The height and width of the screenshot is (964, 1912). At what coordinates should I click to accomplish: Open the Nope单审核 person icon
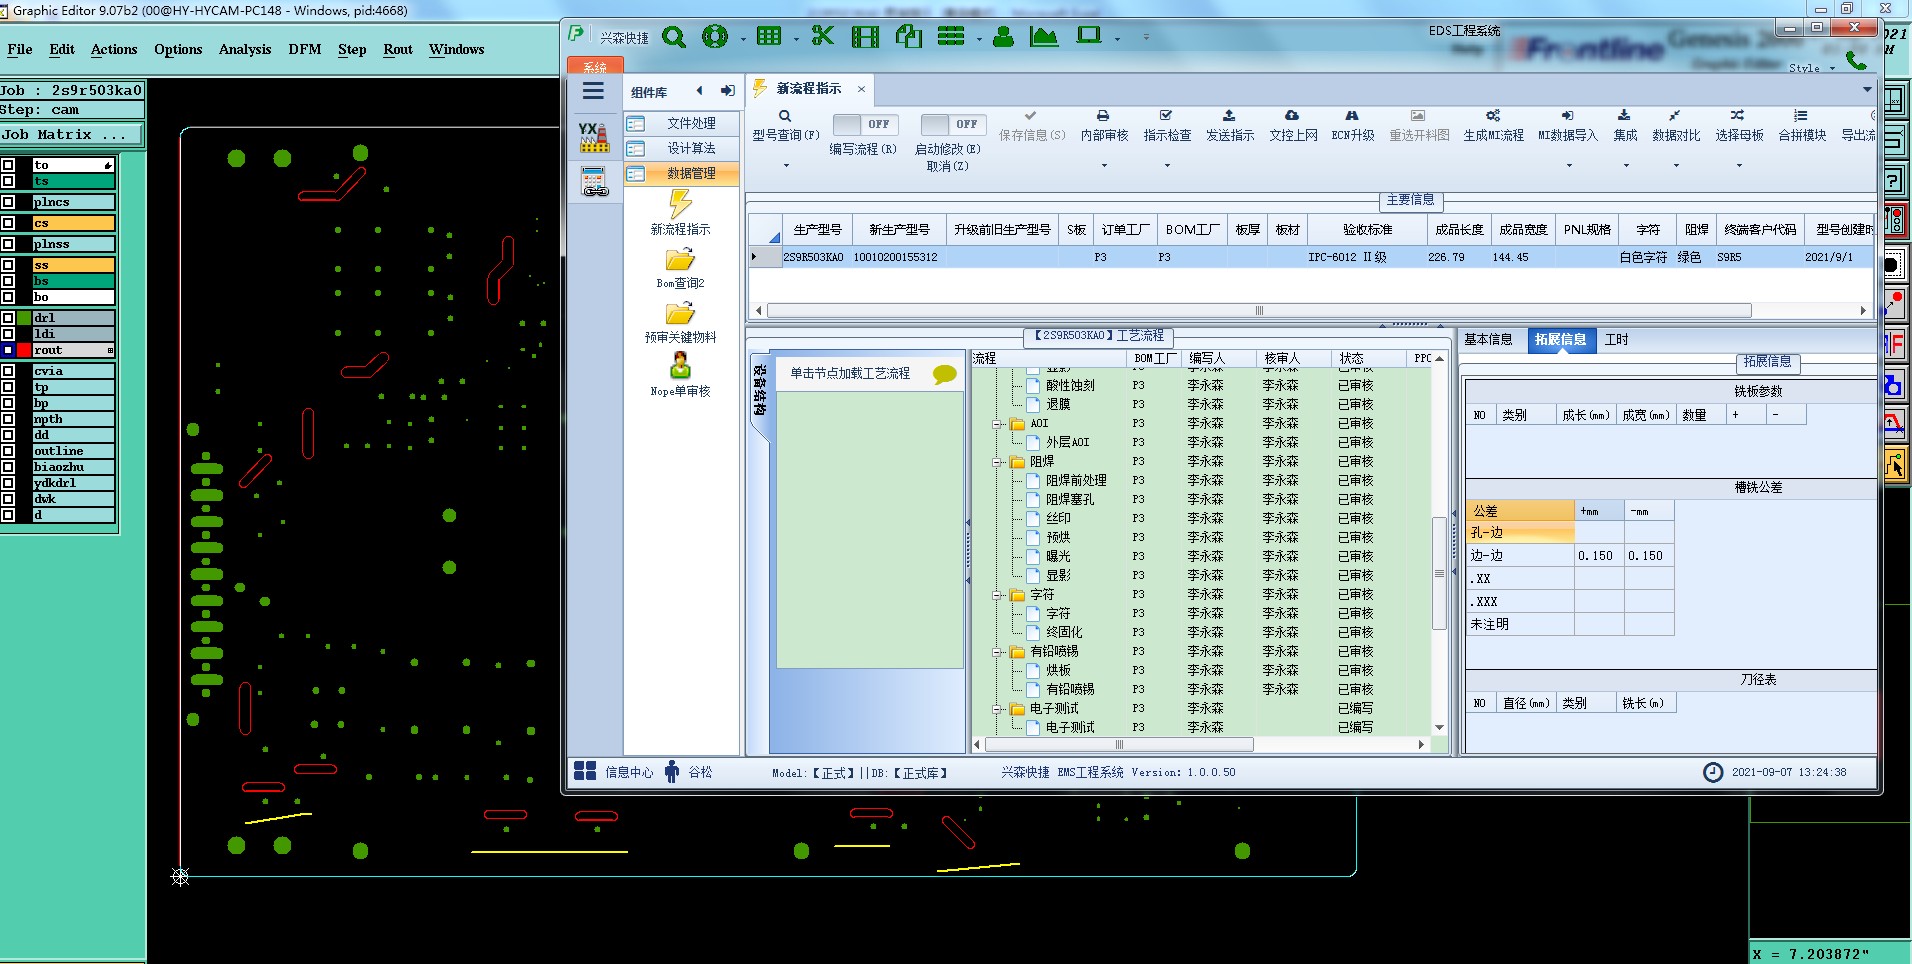(680, 367)
